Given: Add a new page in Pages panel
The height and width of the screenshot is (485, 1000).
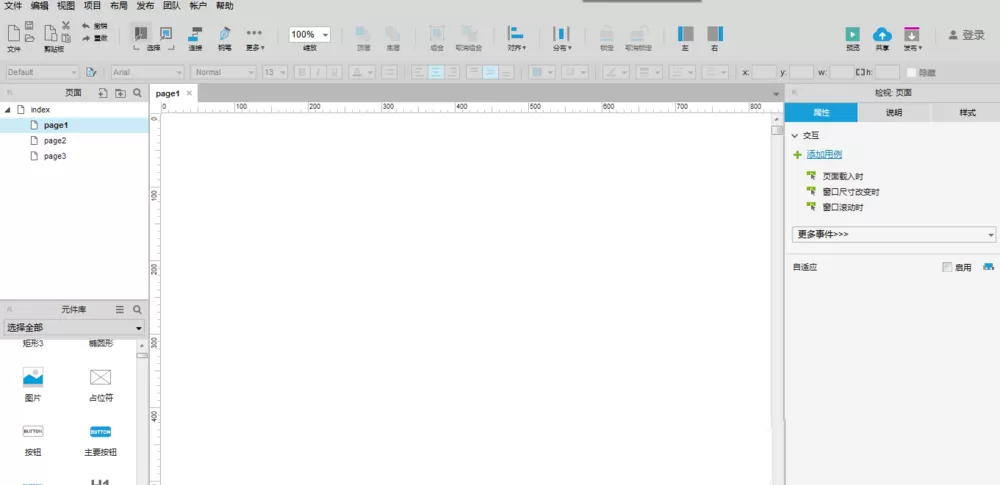Looking at the screenshot, I should 103,93.
